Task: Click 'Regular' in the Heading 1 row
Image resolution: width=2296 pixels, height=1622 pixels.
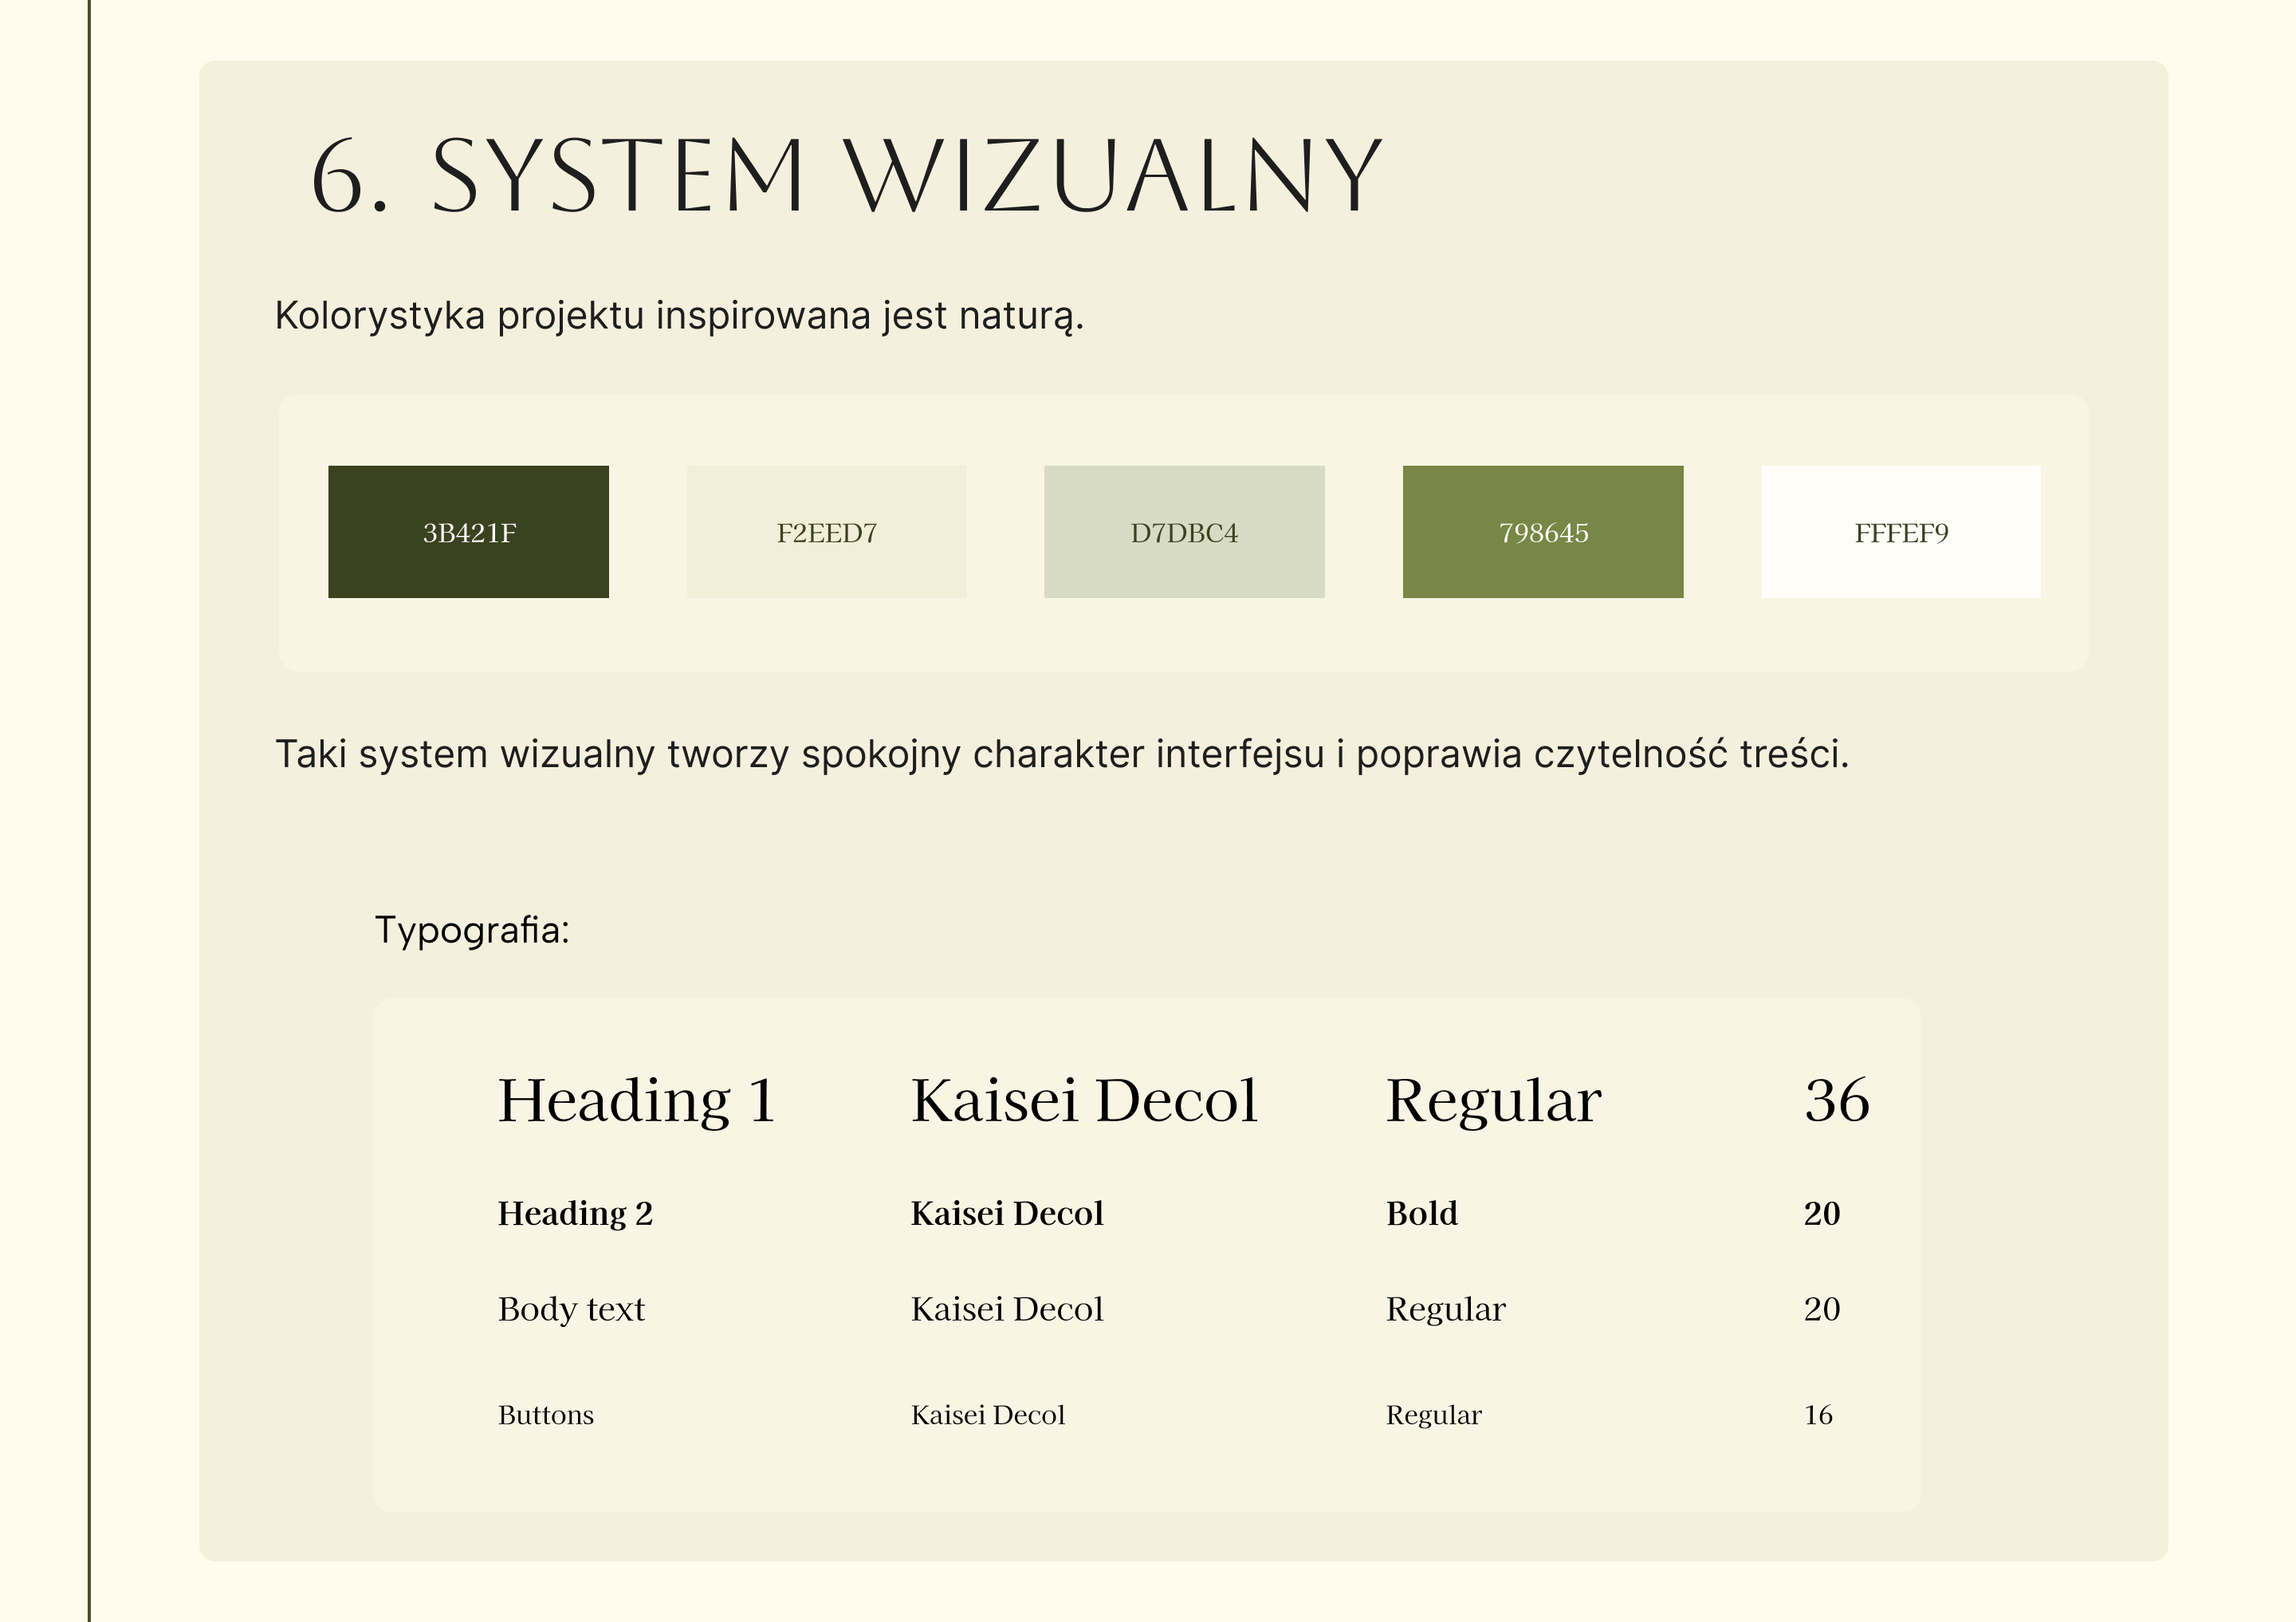Action: tap(1493, 1101)
